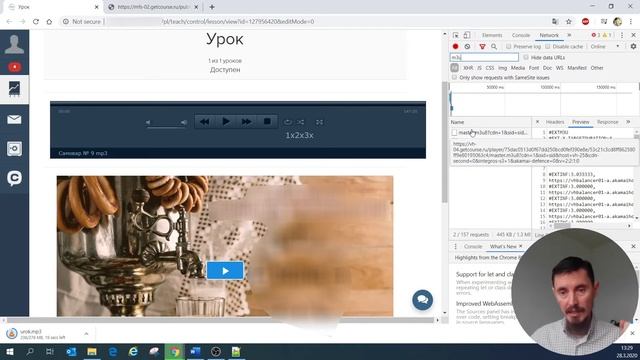Open Network settings gear
Viewport: 640px width, 360px height.
coord(633,47)
